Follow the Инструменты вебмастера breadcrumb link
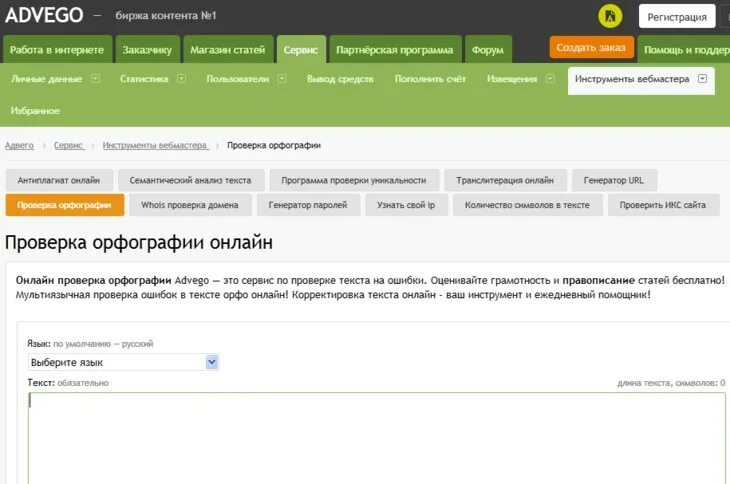This screenshot has height=484, width=730. click(x=155, y=145)
